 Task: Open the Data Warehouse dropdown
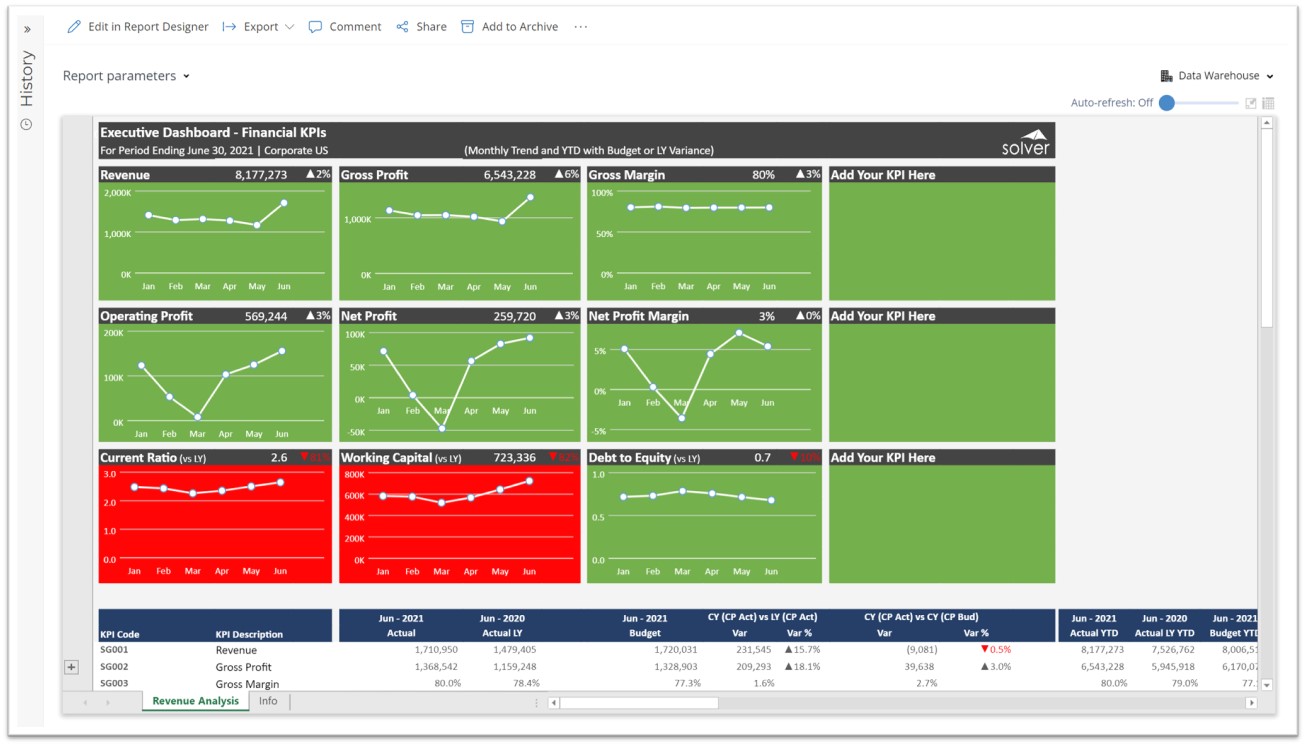pyautogui.click(x=1217, y=76)
